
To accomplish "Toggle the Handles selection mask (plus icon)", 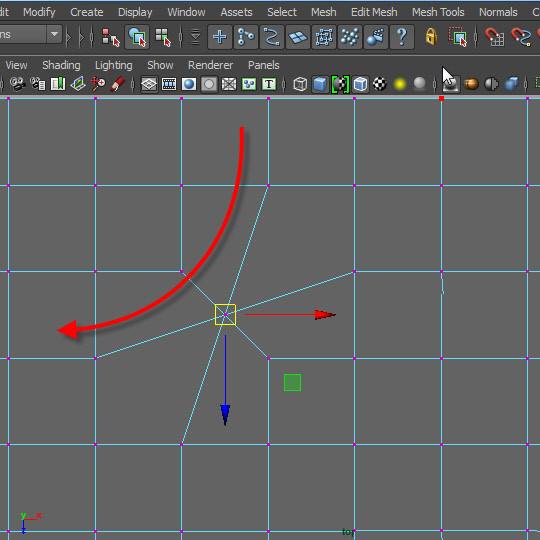I will tap(220, 37).
